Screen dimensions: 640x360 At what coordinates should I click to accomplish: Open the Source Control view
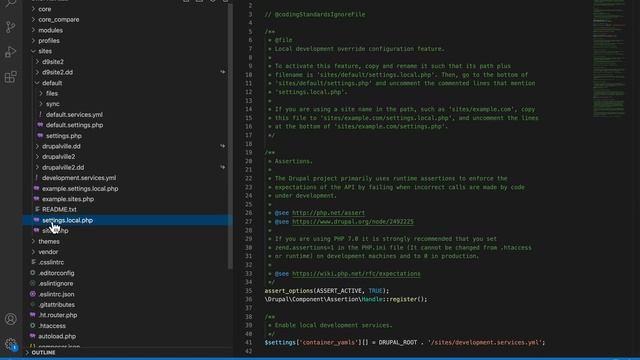pyautogui.click(x=11, y=27)
